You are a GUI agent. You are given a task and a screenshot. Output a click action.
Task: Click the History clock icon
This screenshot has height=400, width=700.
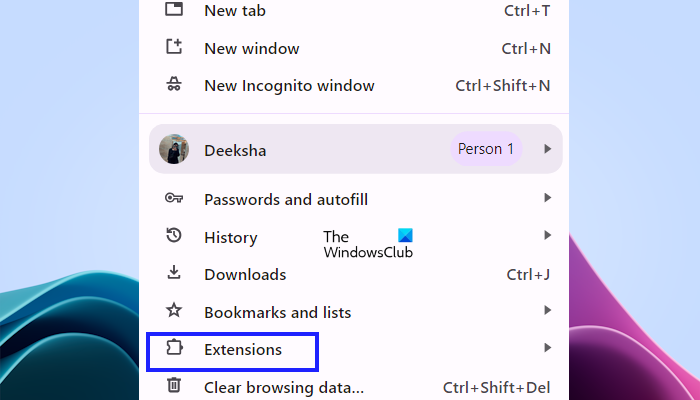click(174, 237)
